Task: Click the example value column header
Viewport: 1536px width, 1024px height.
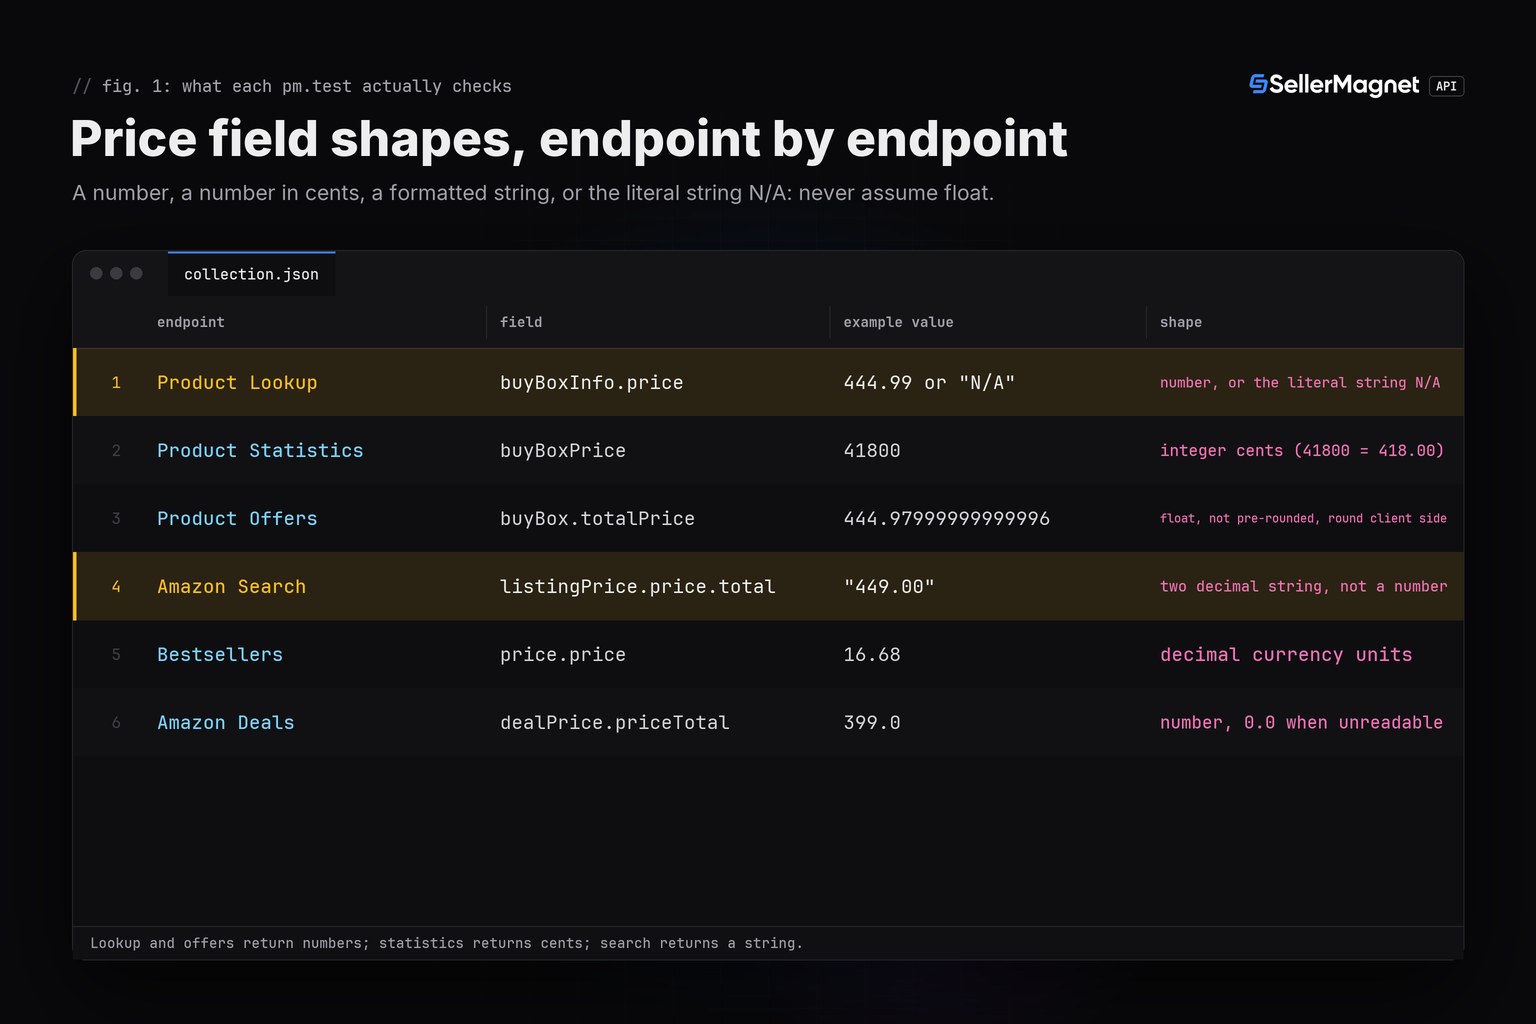Action: click(x=898, y=322)
